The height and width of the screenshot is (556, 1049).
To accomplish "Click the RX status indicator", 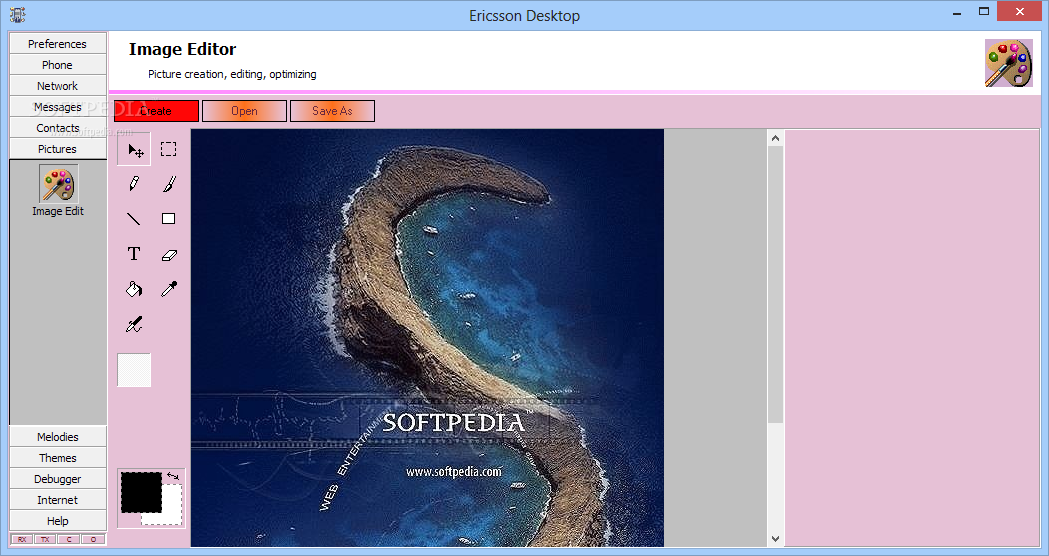I will click(x=21, y=539).
